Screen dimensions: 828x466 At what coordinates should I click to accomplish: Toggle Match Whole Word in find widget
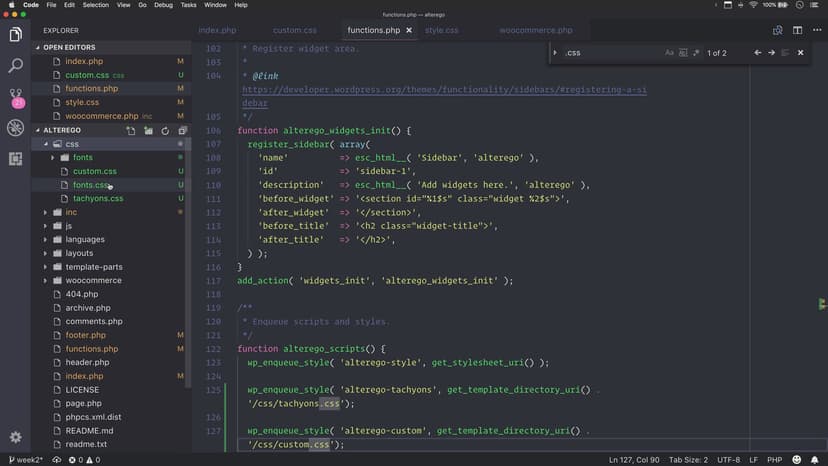683,53
